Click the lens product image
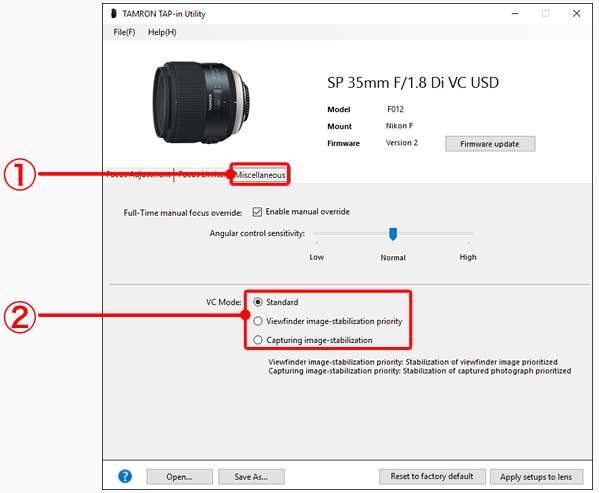The height and width of the screenshot is (493, 599). 202,102
